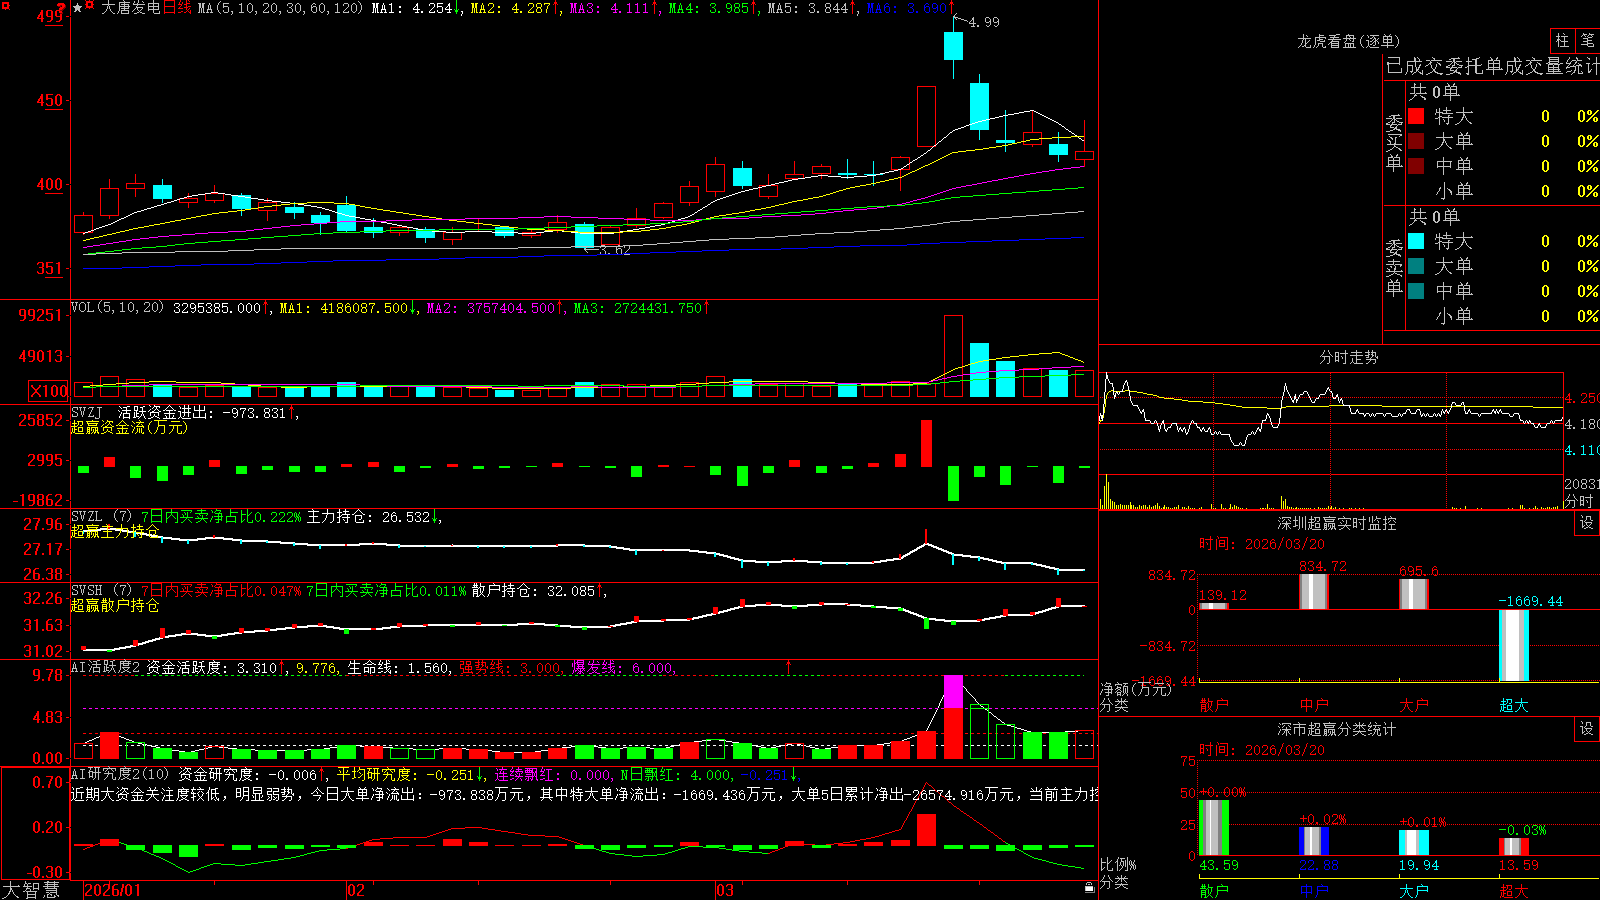This screenshot has width=1600, height=900.
Task: Click the SVSH indicator name
Action: click(87, 590)
